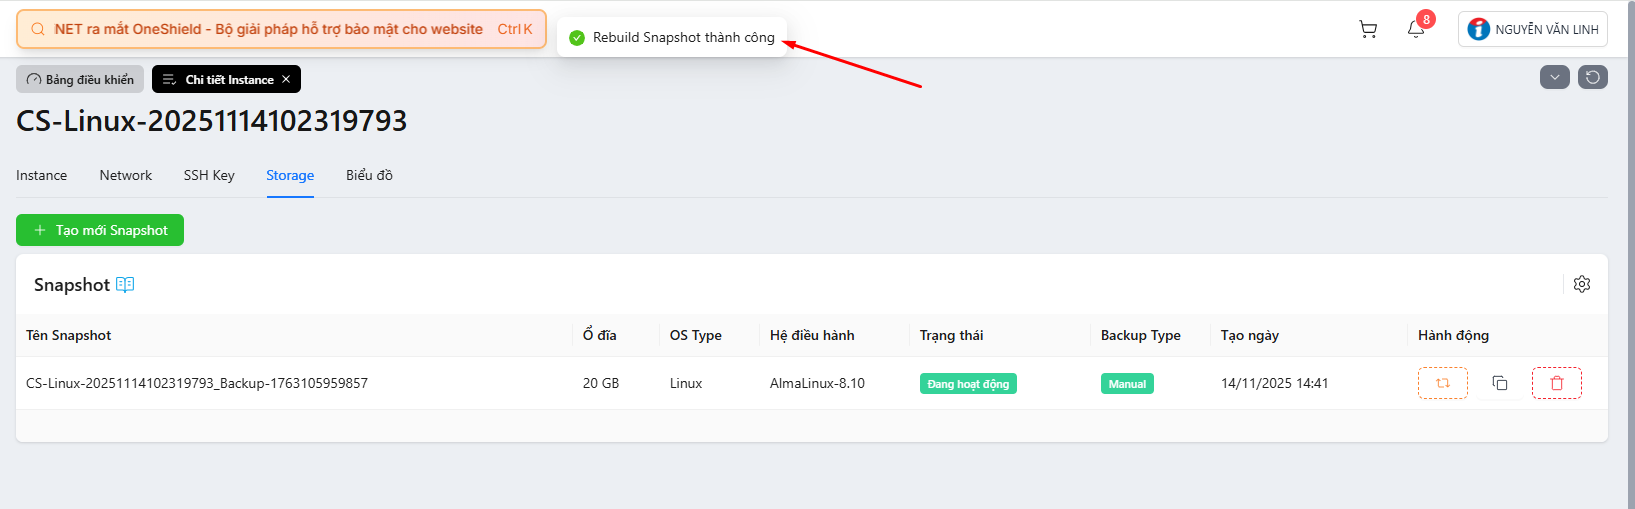
Task: Open the Snapshot table settings gear
Action: click(x=1582, y=284)
